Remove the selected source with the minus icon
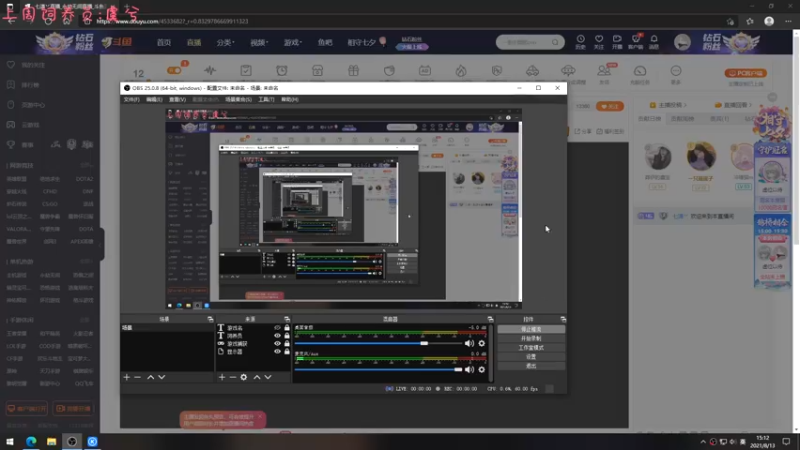This screenshot has width=800, height=450. pos(233,377)
